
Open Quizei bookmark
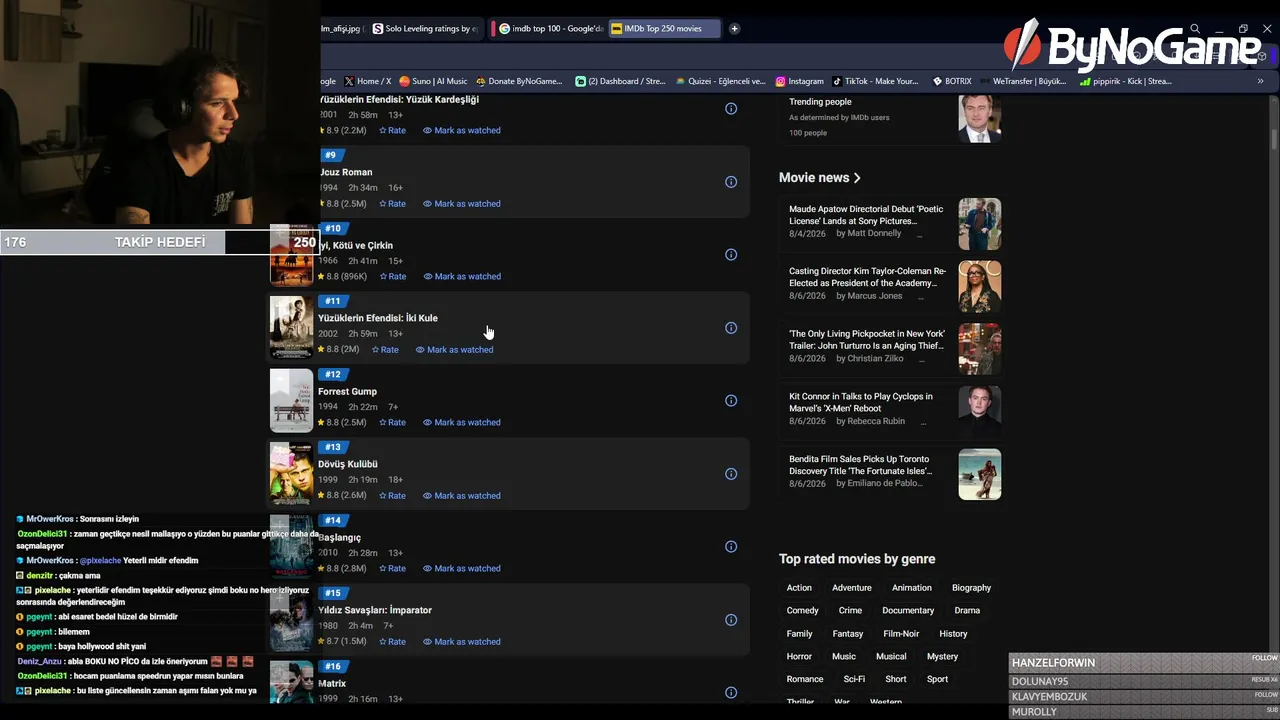click(720, 81)
